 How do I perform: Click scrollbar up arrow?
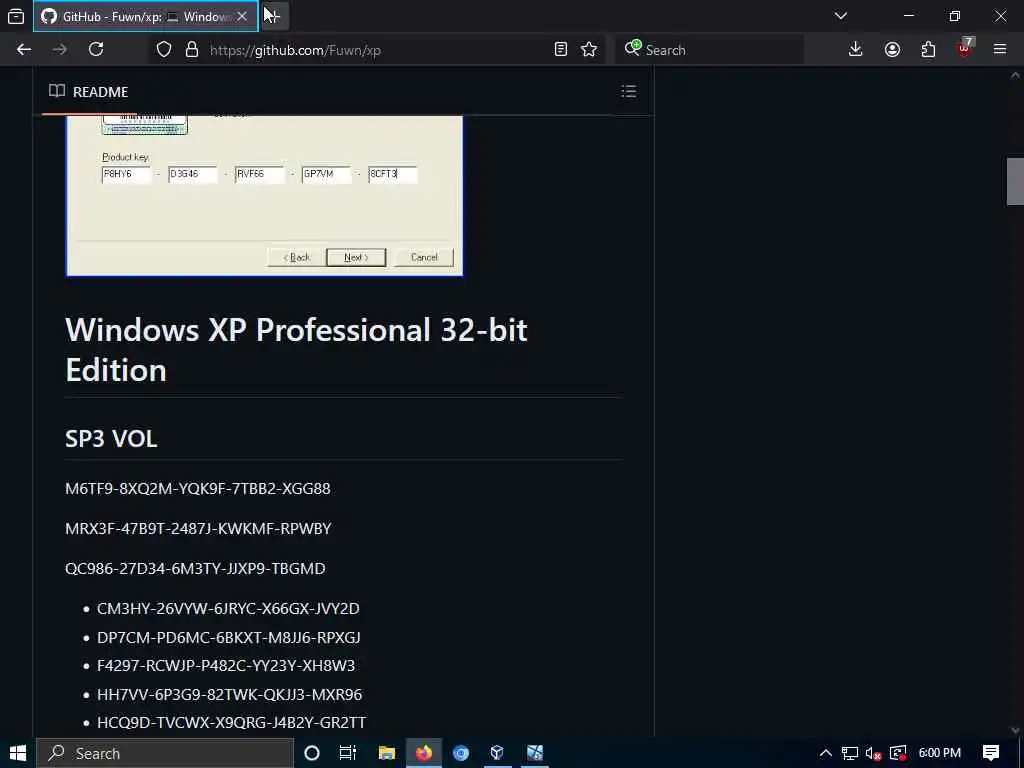(1015, 75)
